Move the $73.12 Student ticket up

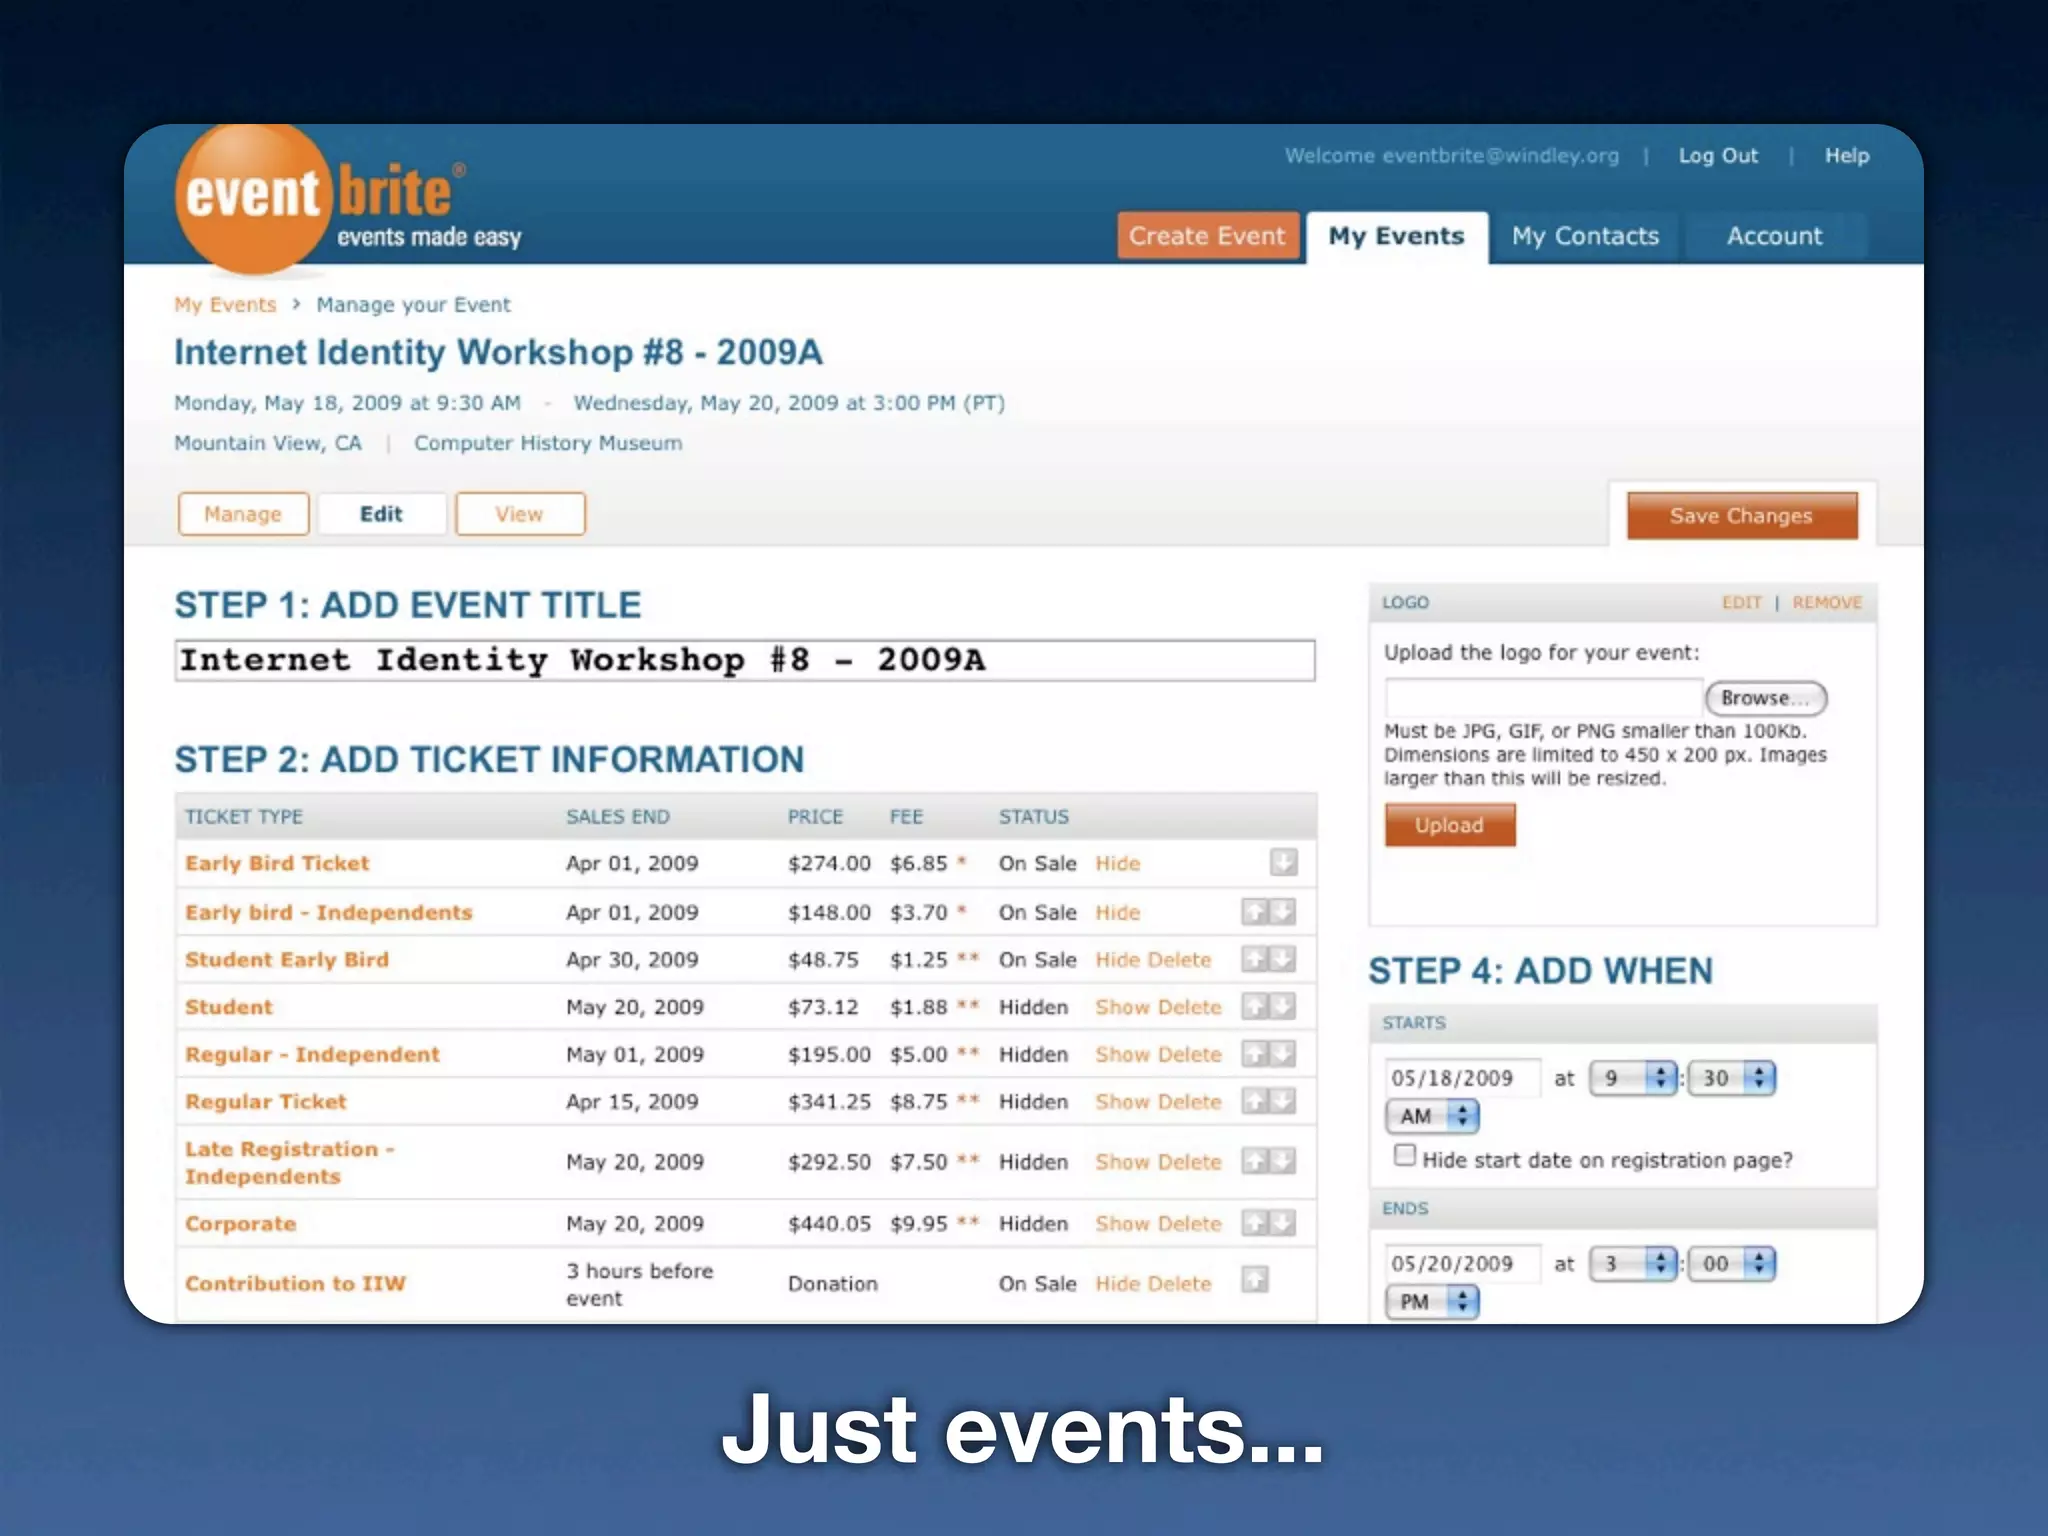point(1255,1006)
